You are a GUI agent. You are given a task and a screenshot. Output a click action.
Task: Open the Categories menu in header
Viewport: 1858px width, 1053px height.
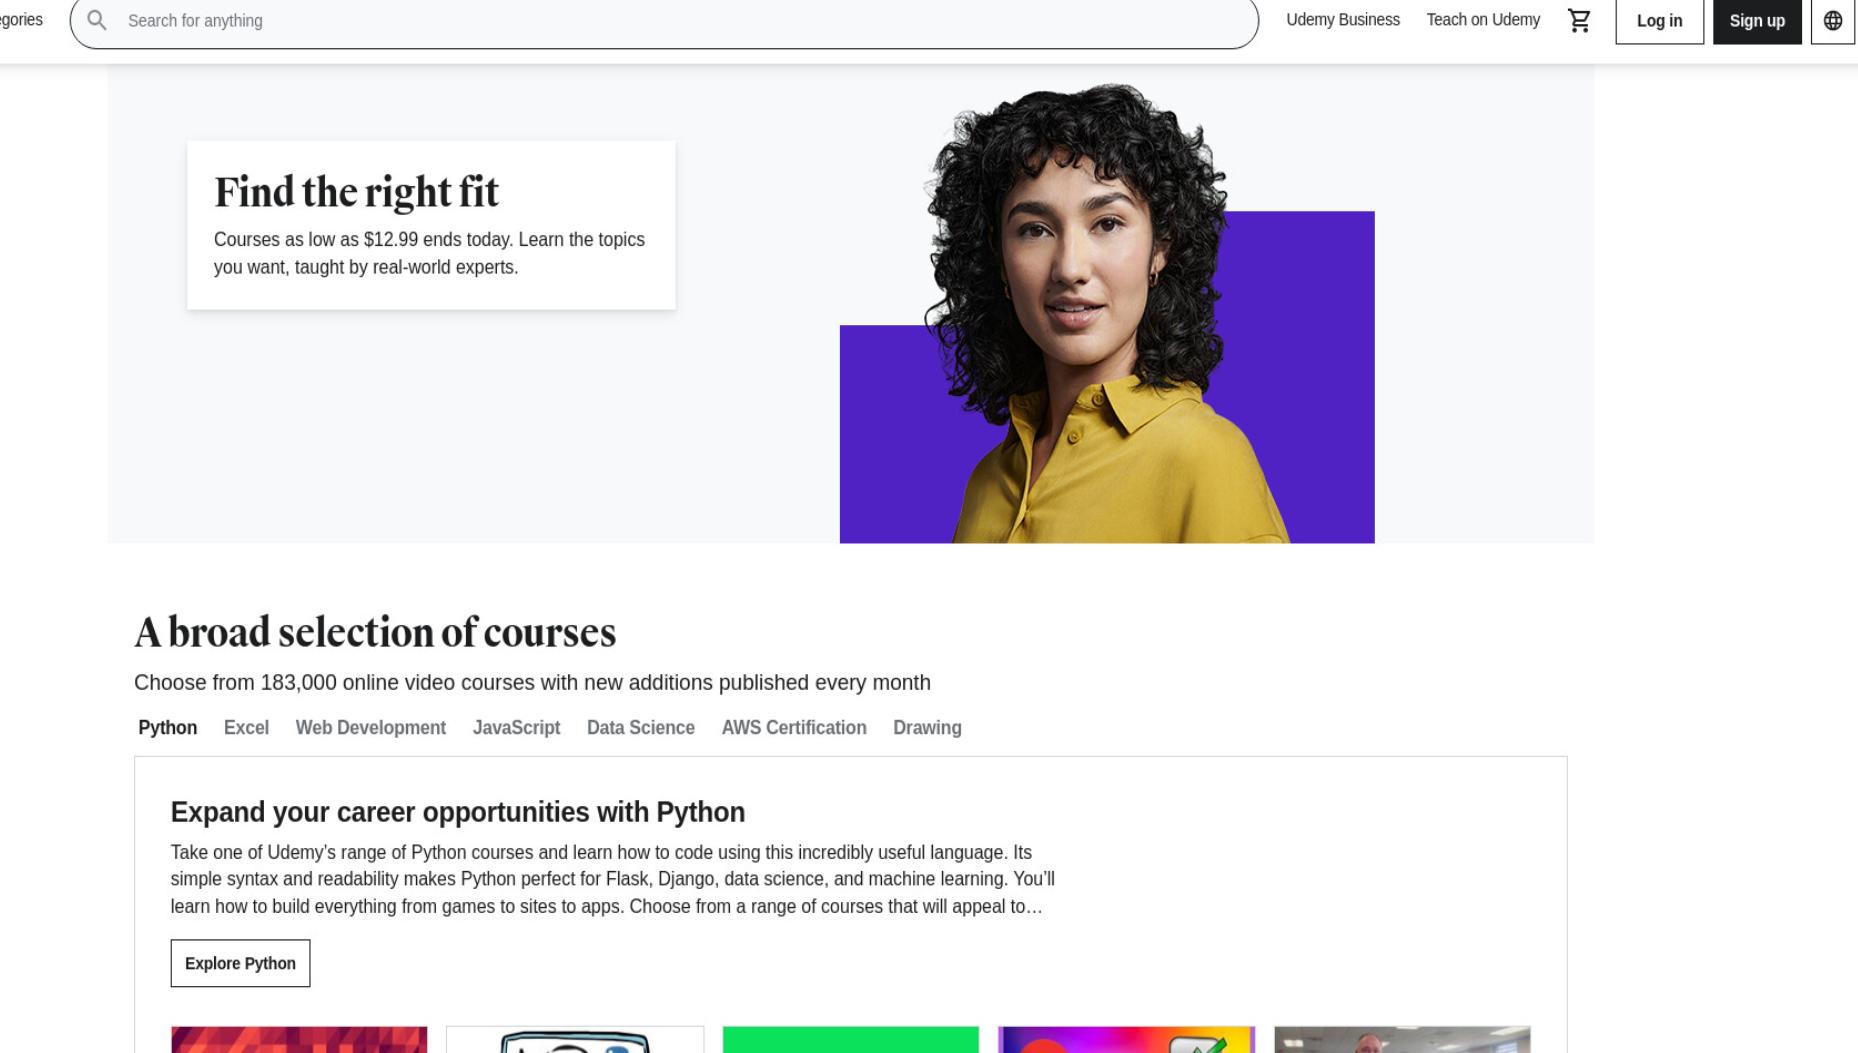21,19
